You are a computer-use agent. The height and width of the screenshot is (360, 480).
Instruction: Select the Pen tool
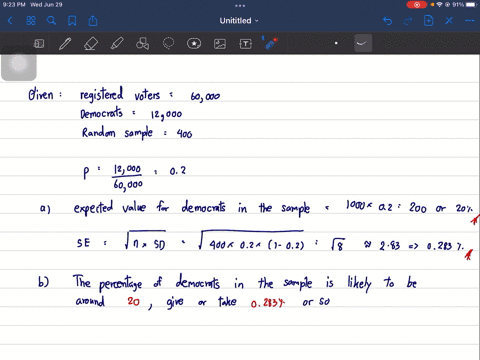coord(65,44)
